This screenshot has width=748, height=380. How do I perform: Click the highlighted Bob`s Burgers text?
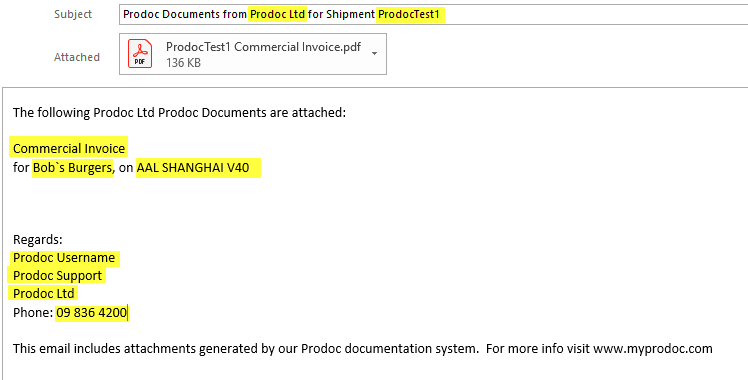click(73, 168)
